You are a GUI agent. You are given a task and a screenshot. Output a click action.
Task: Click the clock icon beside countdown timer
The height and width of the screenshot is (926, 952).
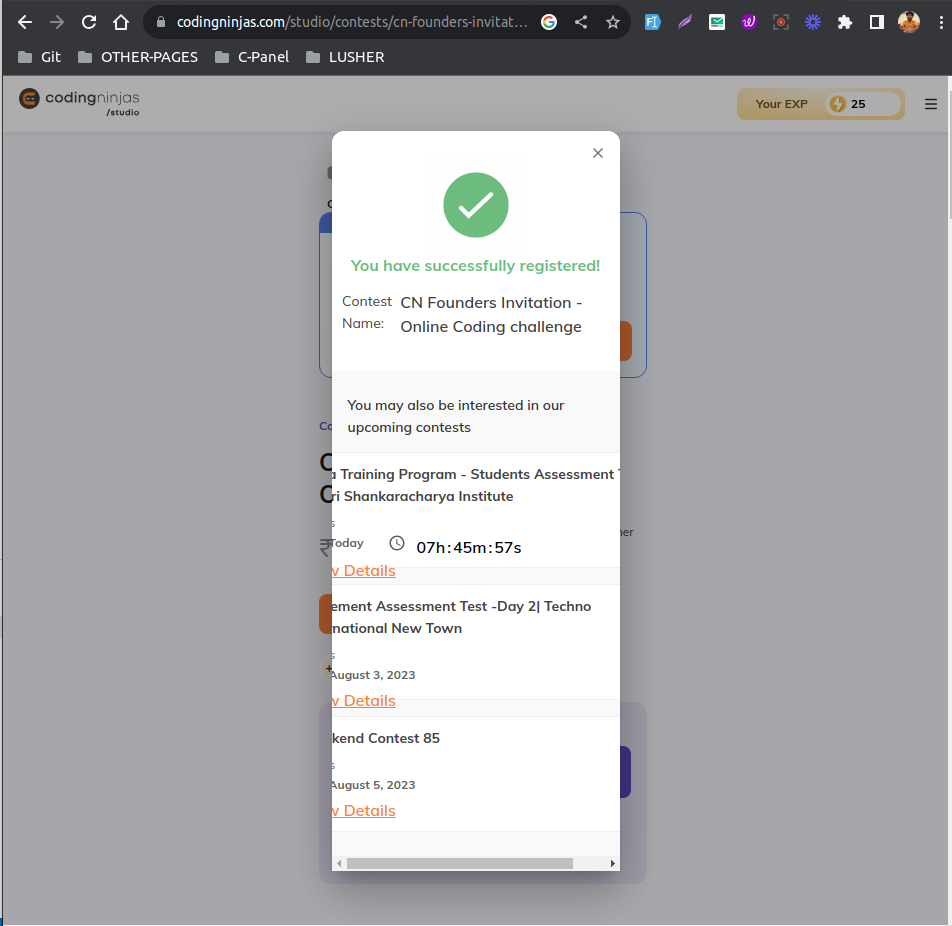pos(396,543)
